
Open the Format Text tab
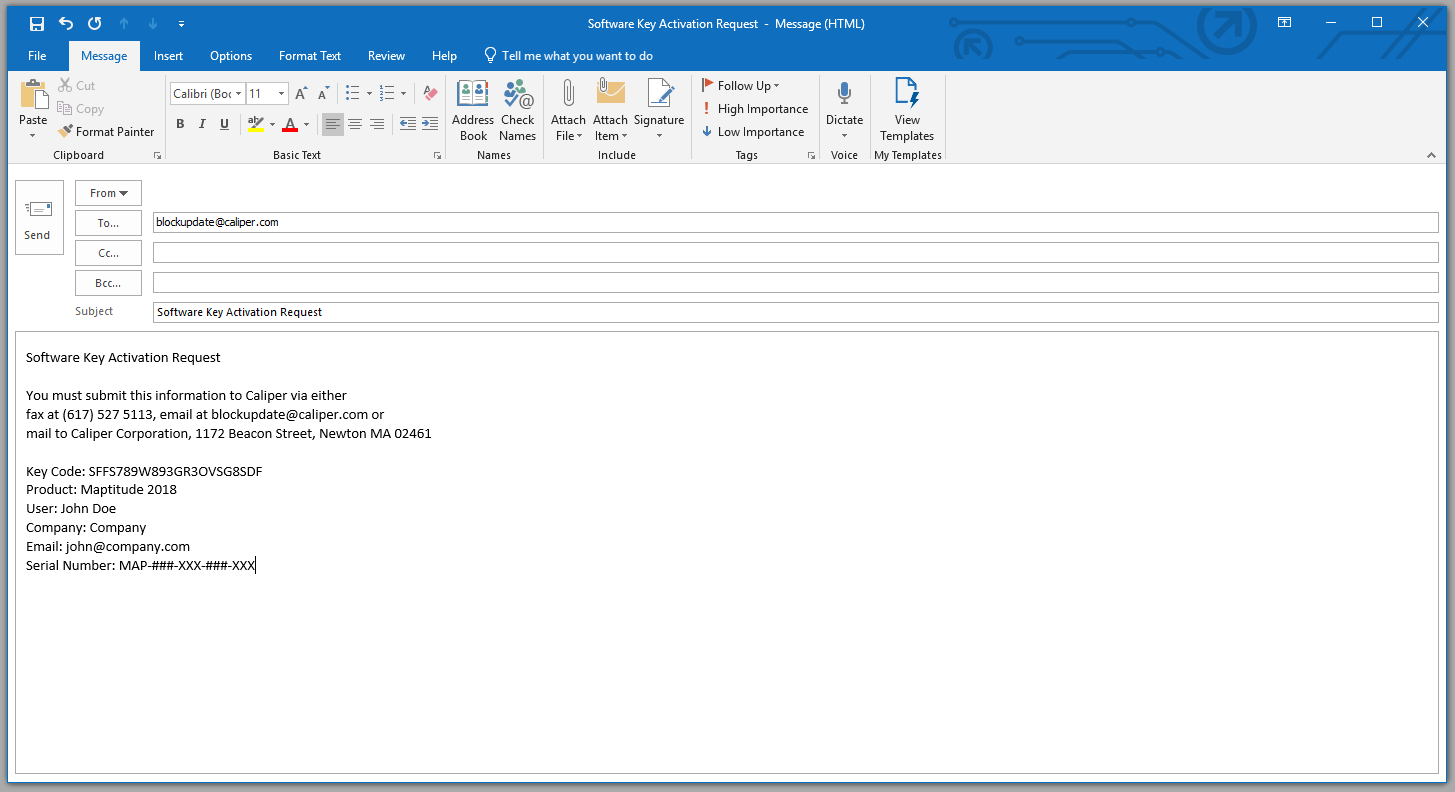click(310, 56)
